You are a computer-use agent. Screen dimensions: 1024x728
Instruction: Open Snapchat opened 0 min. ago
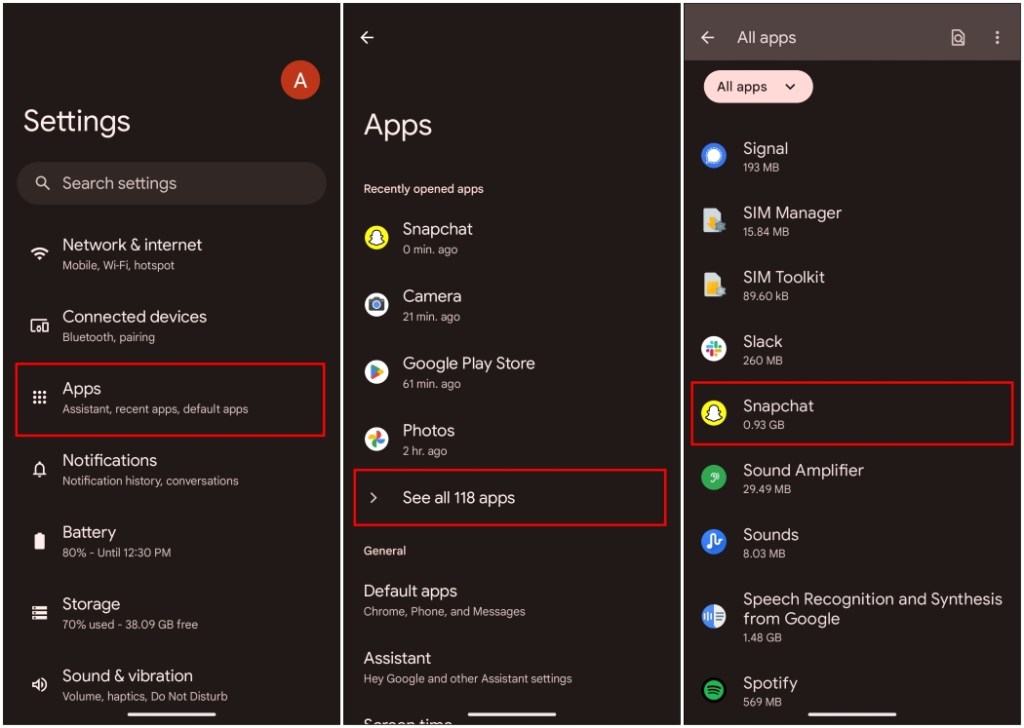coord(511,238)
